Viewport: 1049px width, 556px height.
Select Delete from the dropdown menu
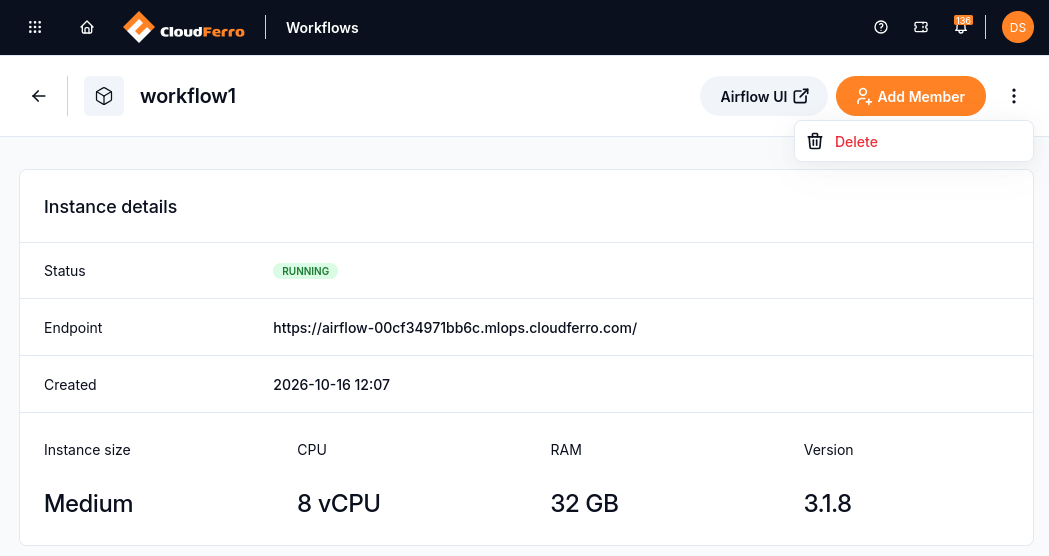(x=913, y=141)
